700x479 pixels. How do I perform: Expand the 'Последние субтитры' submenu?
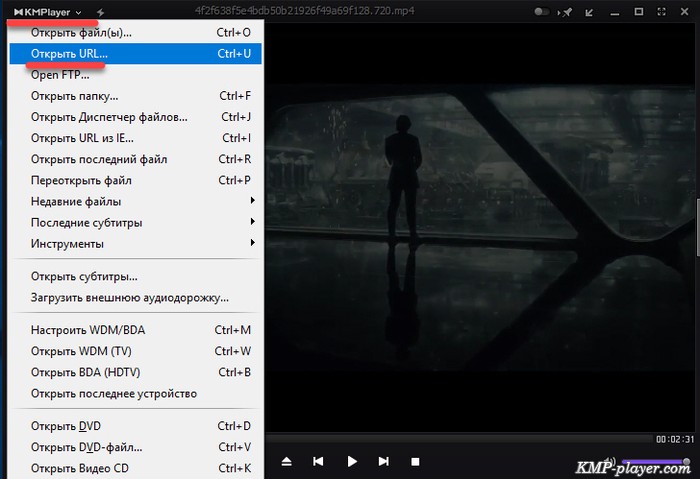tap(135, 222)
